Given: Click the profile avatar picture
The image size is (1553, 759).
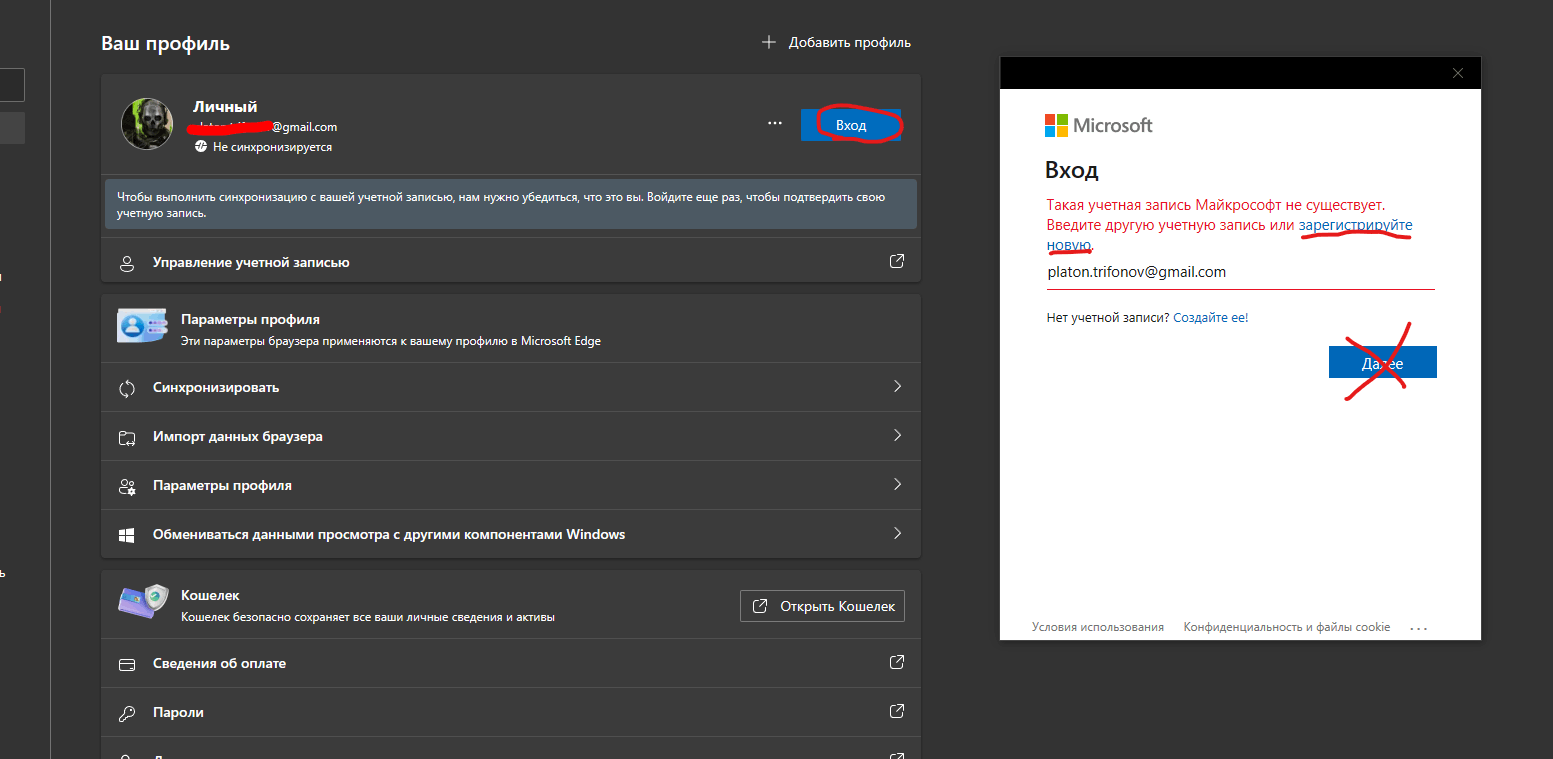Looking at the screenshot, I should 147,124.
